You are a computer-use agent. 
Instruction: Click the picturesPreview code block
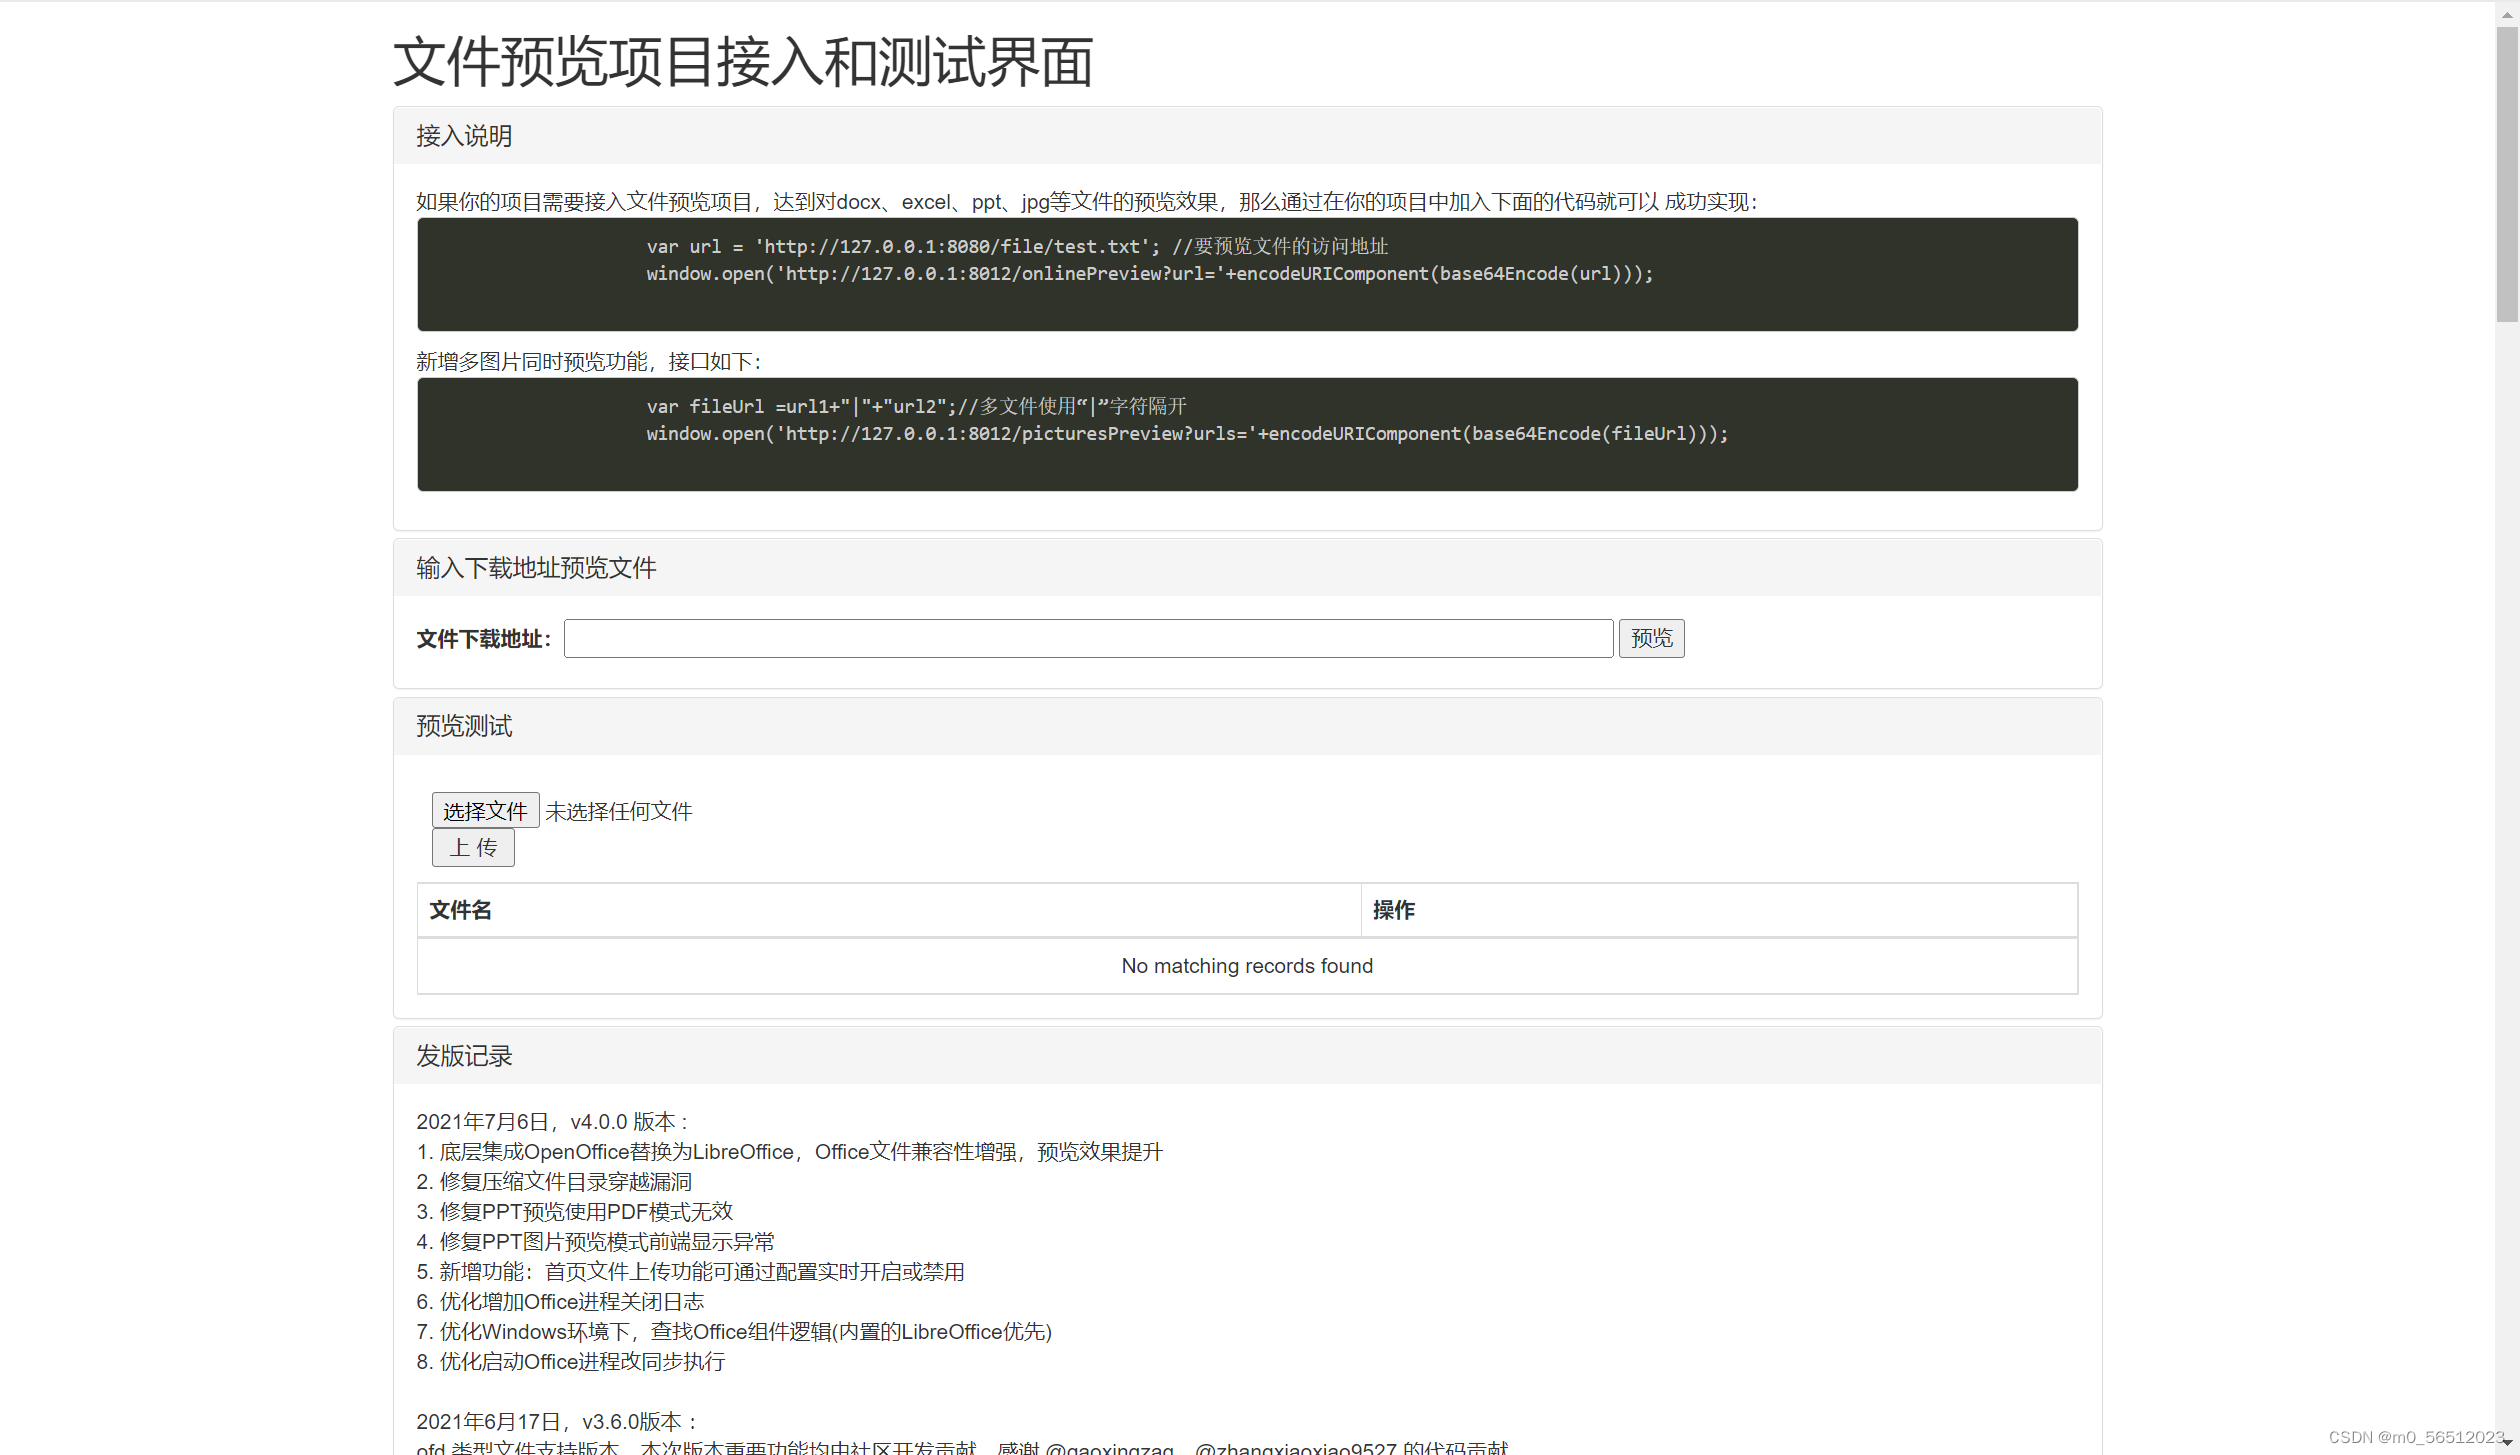pos(1247,434)
